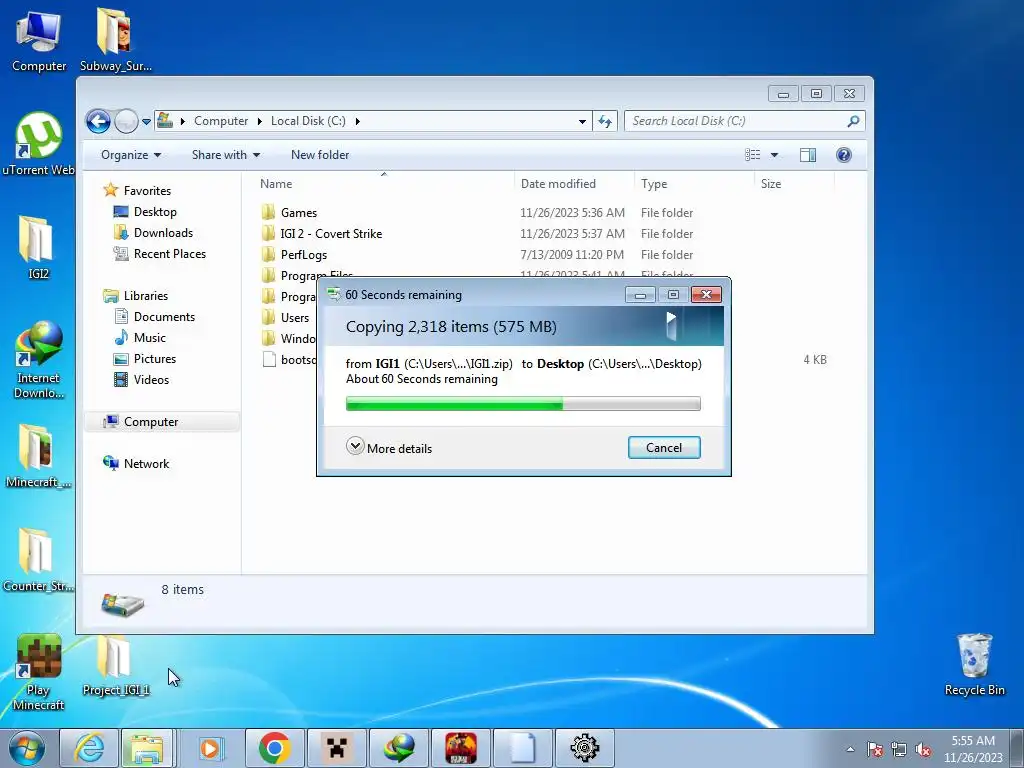Open the Share with menu
Viewport: 1024px width, 768px height.
226,155
